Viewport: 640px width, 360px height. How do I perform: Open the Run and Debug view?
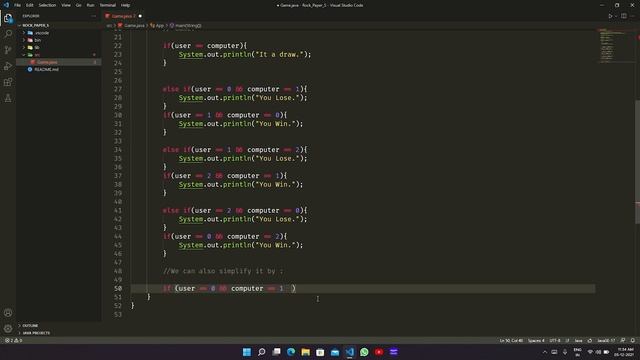click(8, 66)
